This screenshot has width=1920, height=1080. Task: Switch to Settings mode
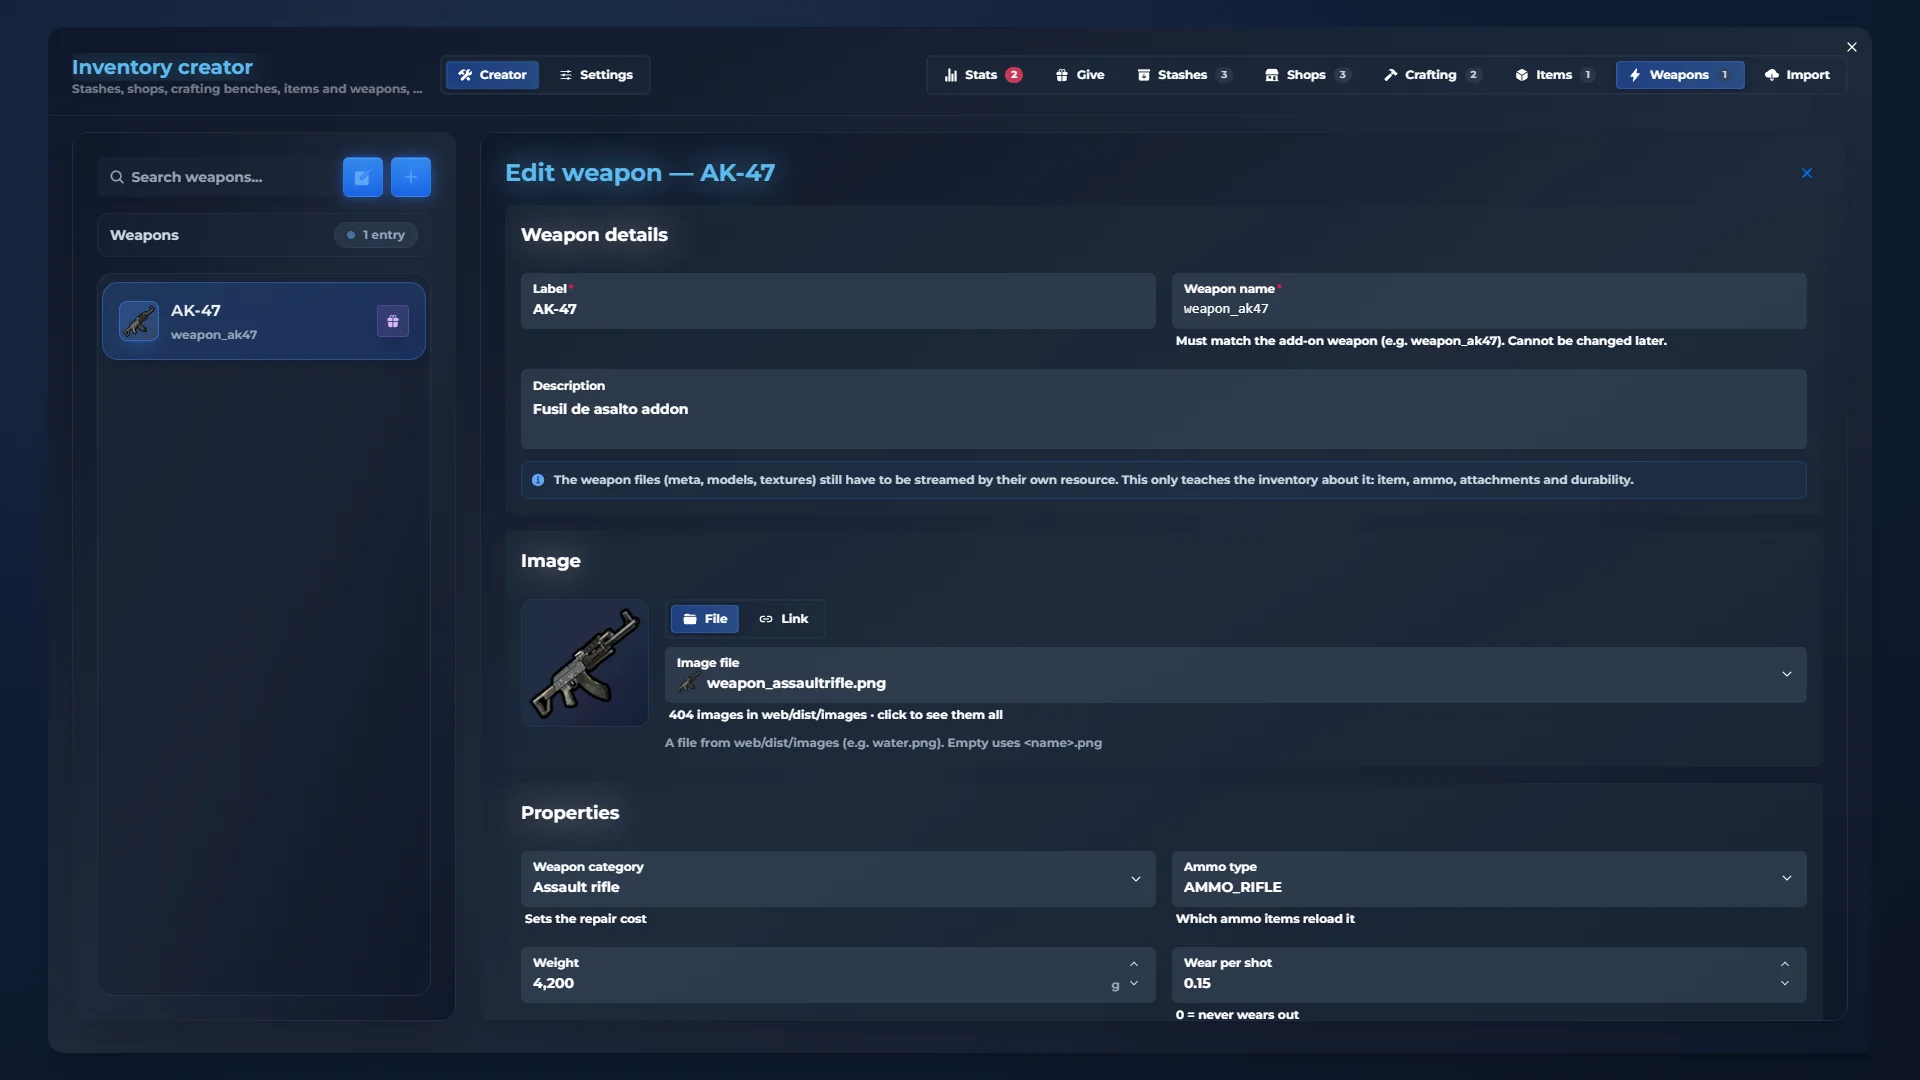pos(596,75)
